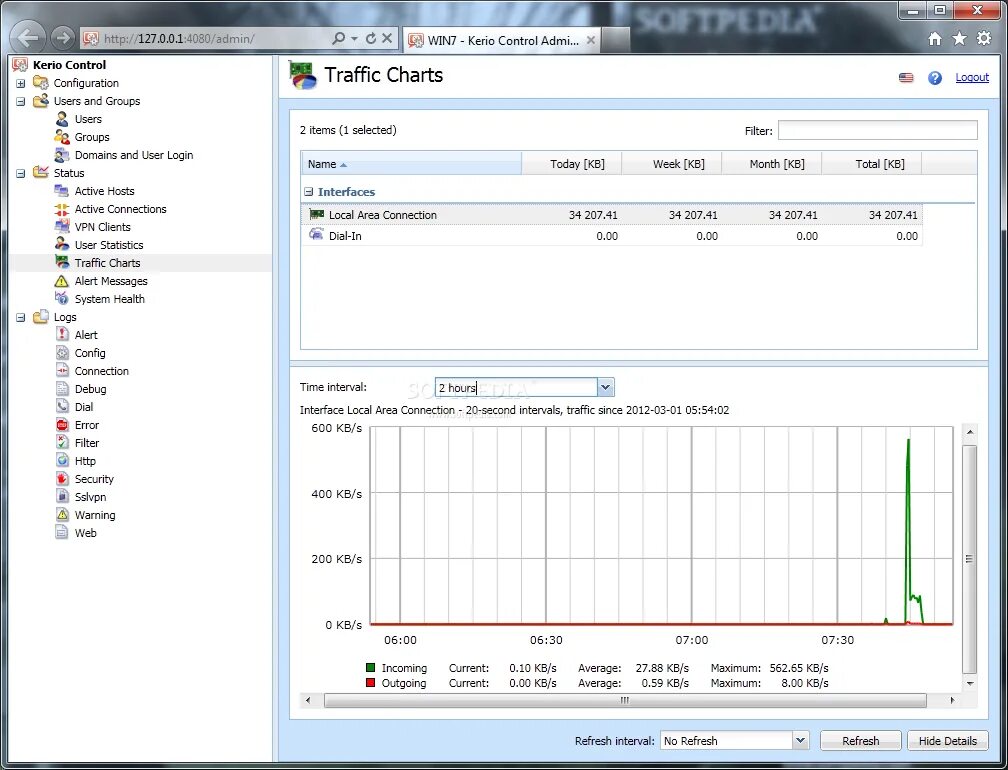Select the Traffic Charts sidebar icon
This screenshot has width=1008, height=770.
(62, 263)
